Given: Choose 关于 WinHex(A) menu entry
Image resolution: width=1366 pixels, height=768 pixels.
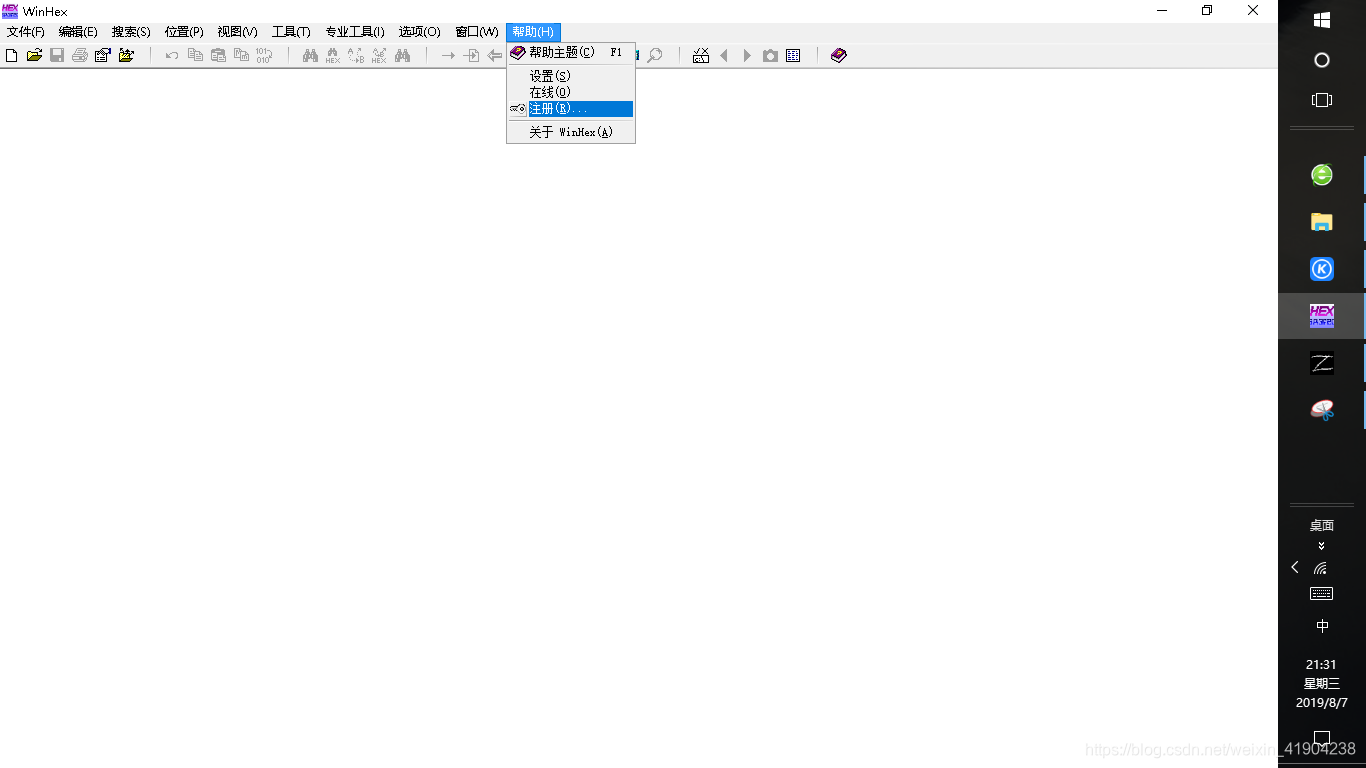Looking at the screenshot, I should coord(571,132).
